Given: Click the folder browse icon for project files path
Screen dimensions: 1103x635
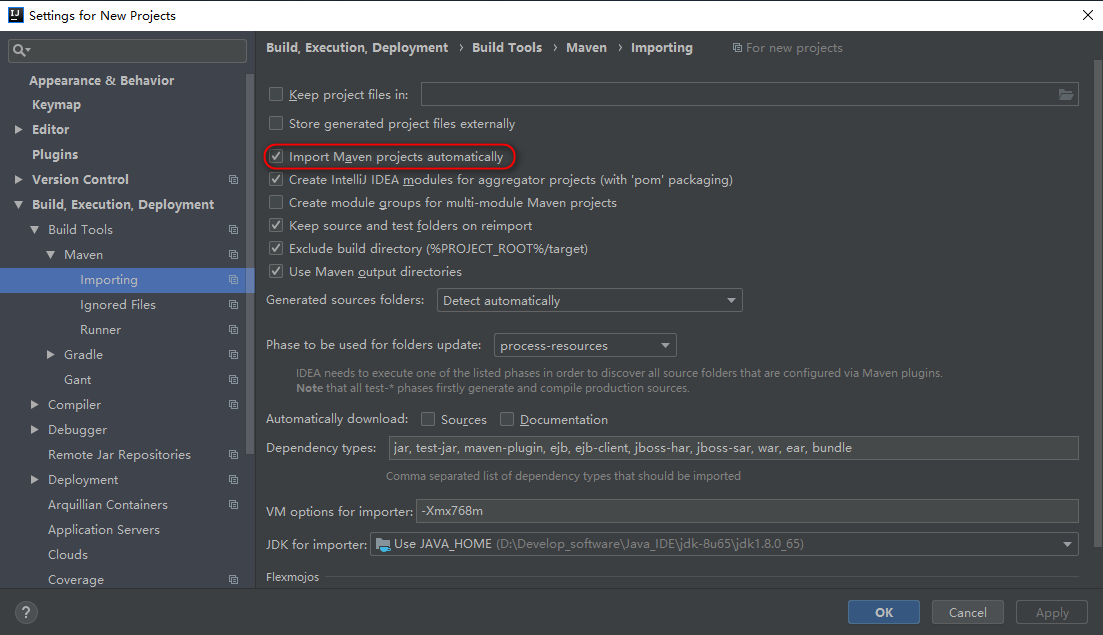Looking at the screenshot, I should 1066,94.
